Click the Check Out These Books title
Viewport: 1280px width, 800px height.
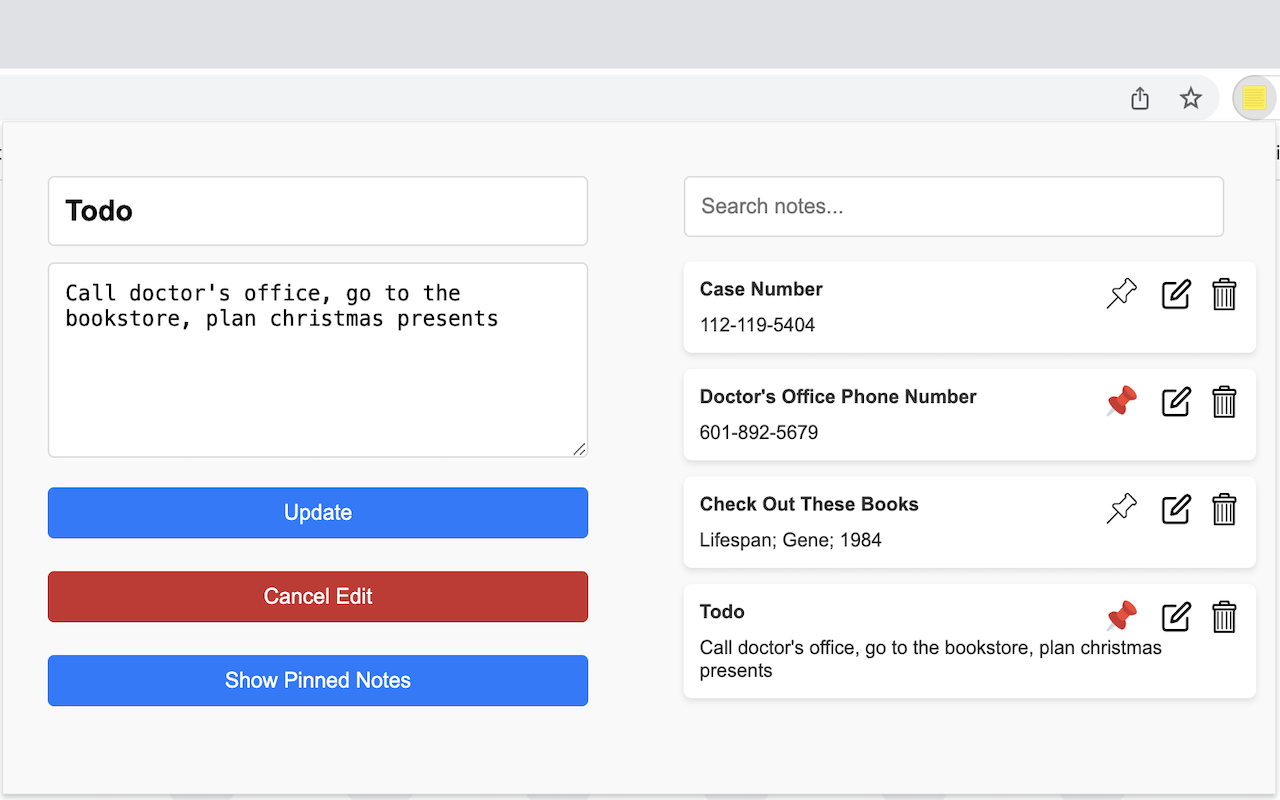click(809, 504)
